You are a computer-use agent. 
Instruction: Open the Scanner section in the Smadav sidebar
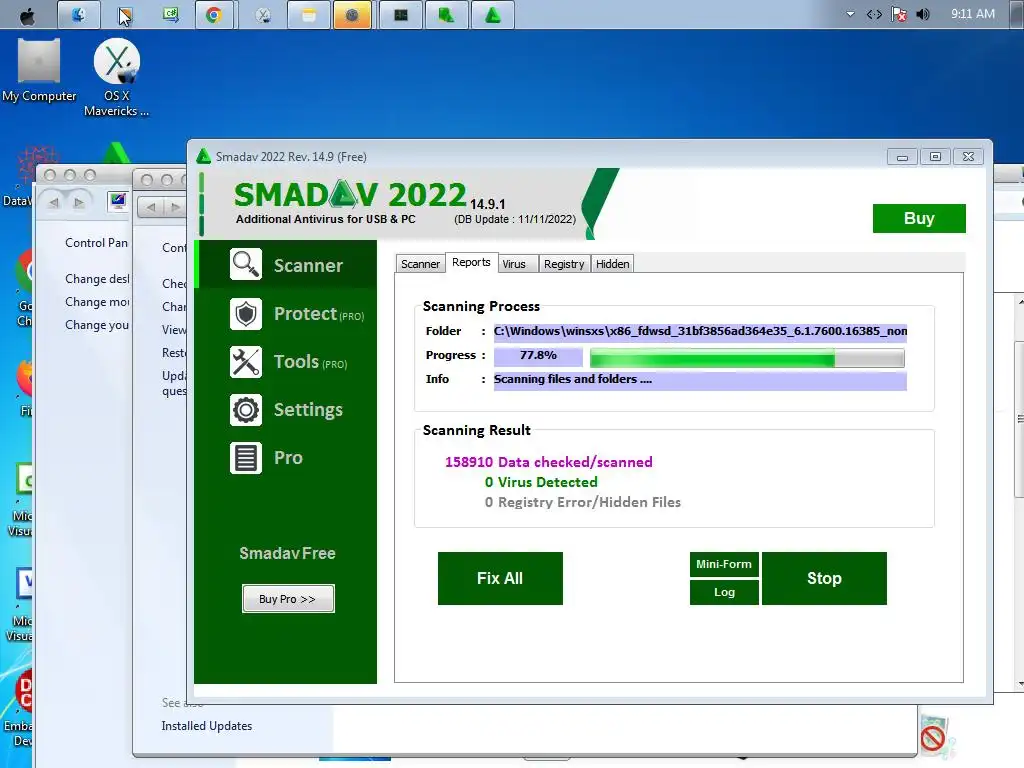click(x=287, y=264)
